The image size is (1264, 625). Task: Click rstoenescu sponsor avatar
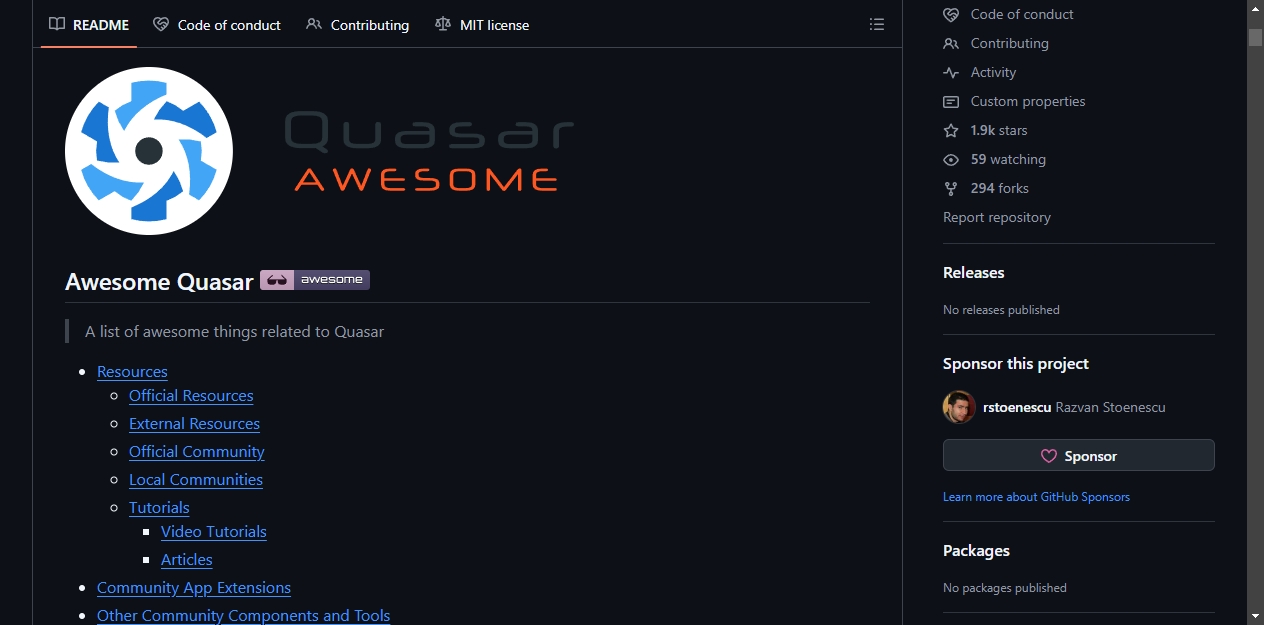pyautogui.click(x=959, y=407)
